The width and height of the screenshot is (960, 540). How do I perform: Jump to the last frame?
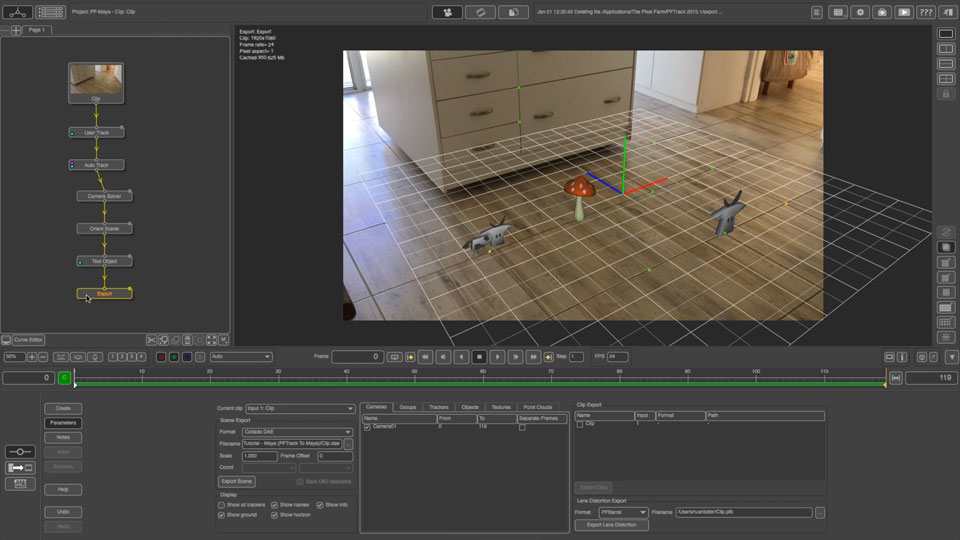coord(533,356)
